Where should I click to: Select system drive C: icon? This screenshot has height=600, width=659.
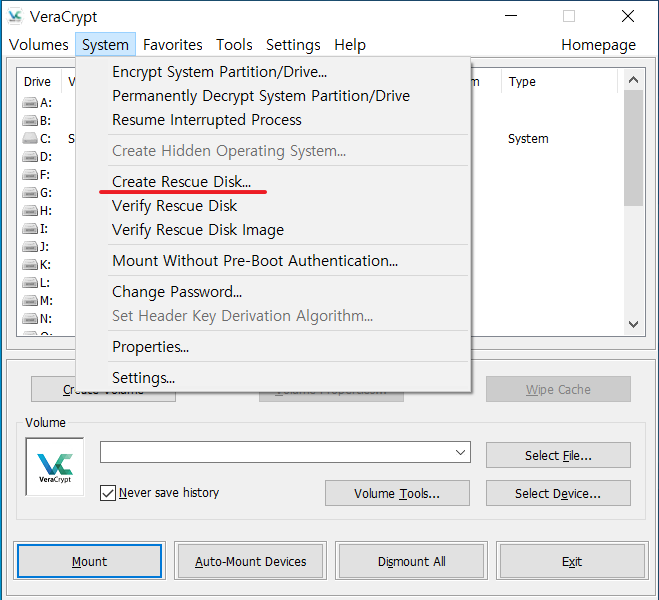tap(30, 138)
